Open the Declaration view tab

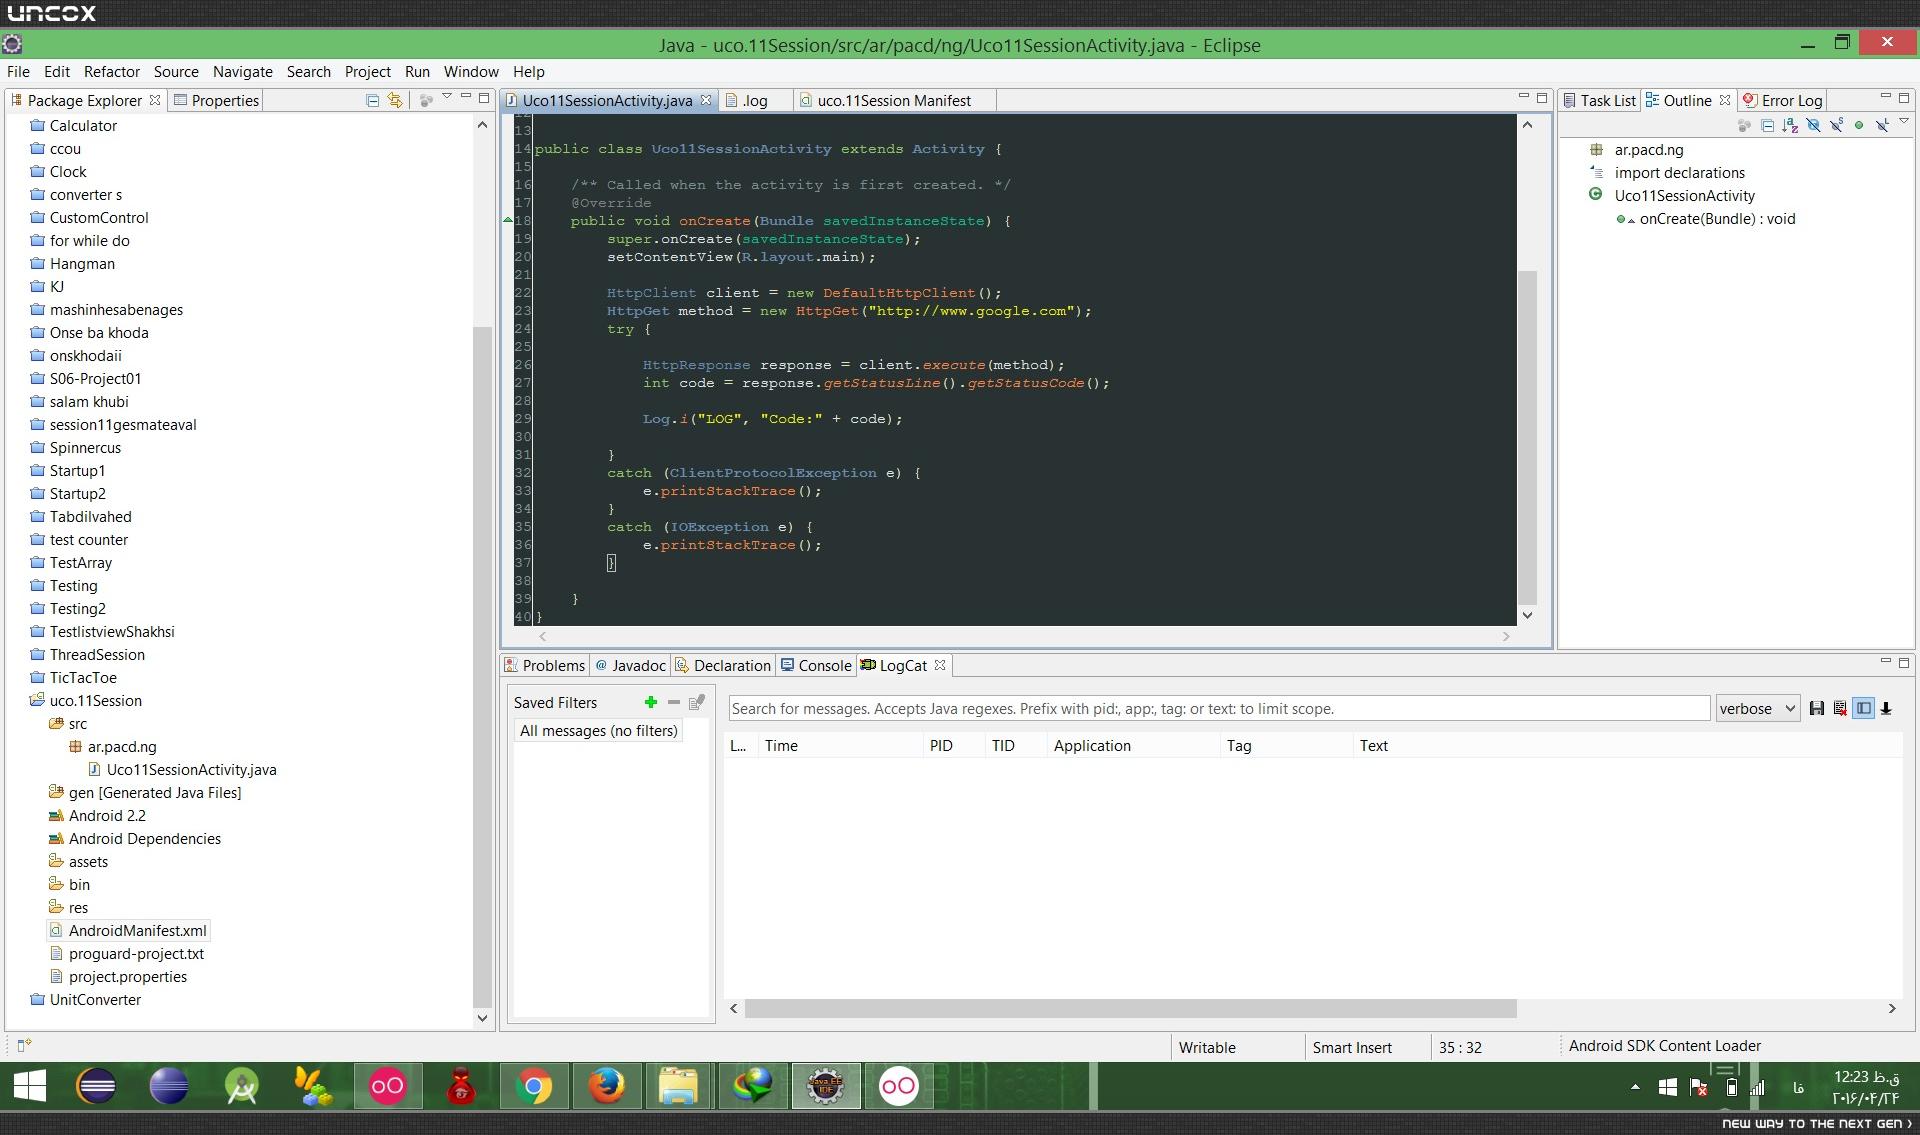pyautogui.click(x=723, y=665)
